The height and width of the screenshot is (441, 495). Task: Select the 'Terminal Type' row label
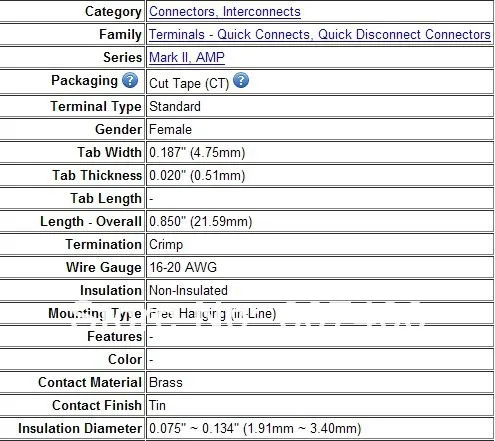[x=96, y=107]
